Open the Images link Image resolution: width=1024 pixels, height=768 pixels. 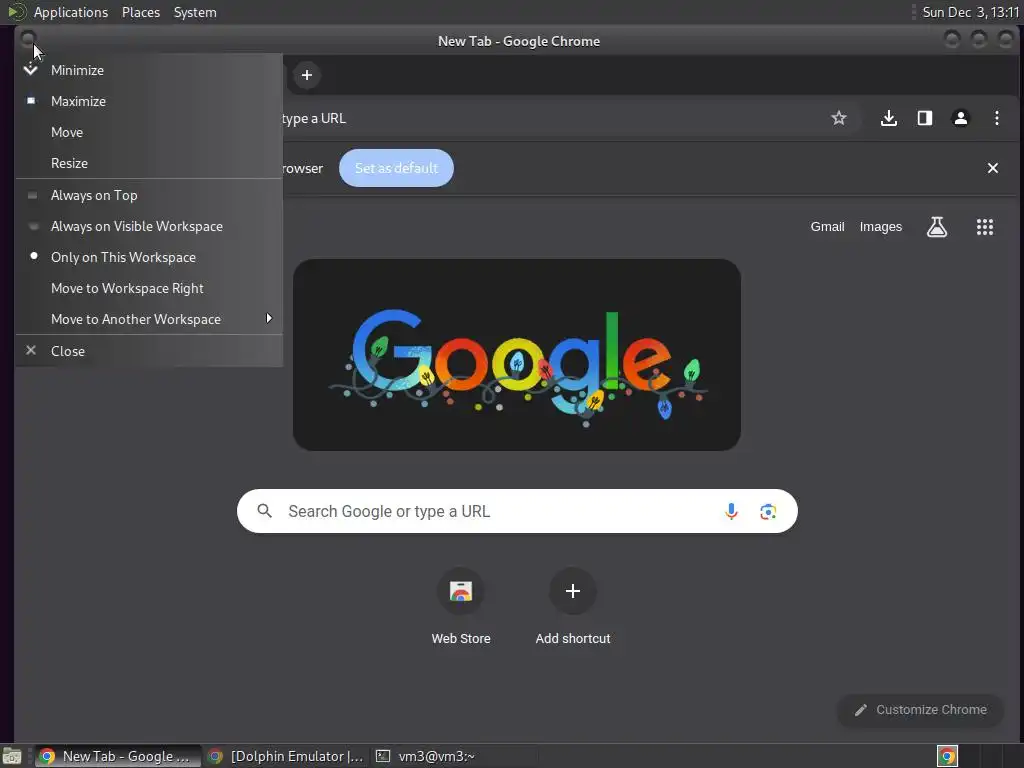880,227
